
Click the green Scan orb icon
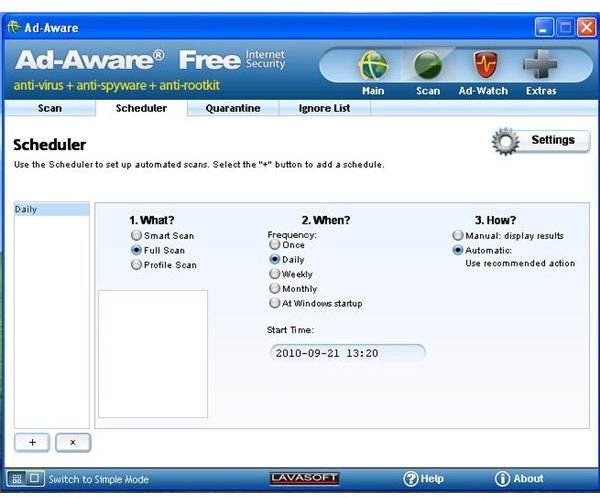(x=428, y=65)
